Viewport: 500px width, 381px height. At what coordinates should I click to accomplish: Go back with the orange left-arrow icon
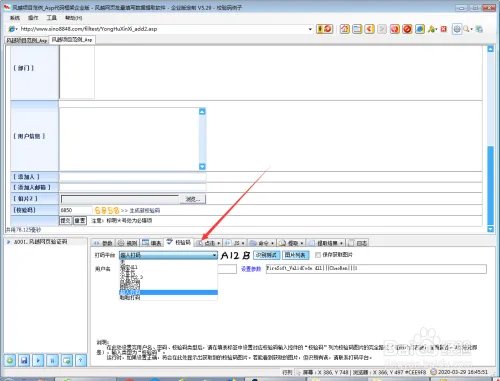click(x=369, y=29)
